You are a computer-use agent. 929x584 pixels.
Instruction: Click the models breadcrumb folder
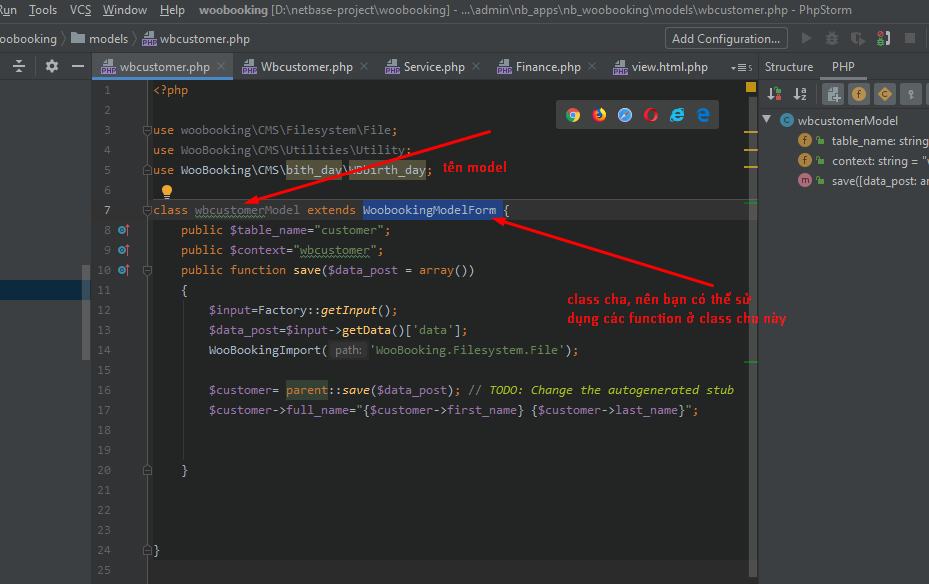pos(108,39)
